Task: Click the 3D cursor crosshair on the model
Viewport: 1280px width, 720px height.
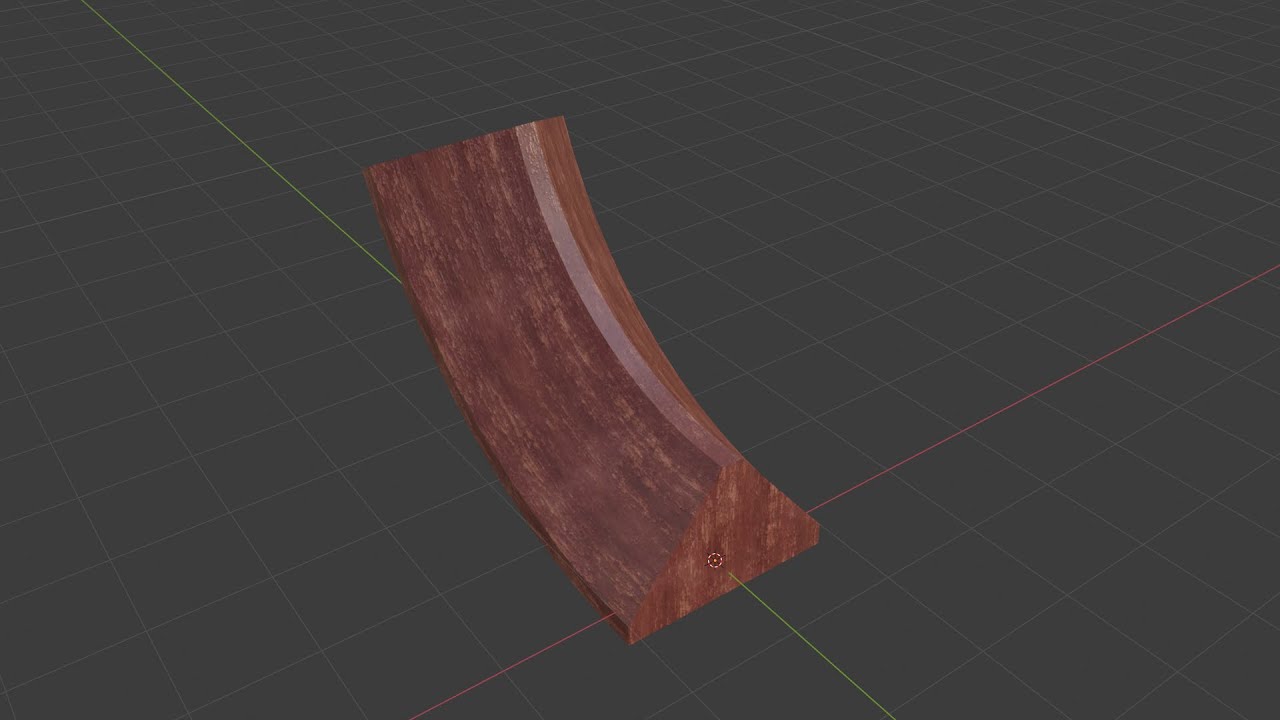Action: 715,560
